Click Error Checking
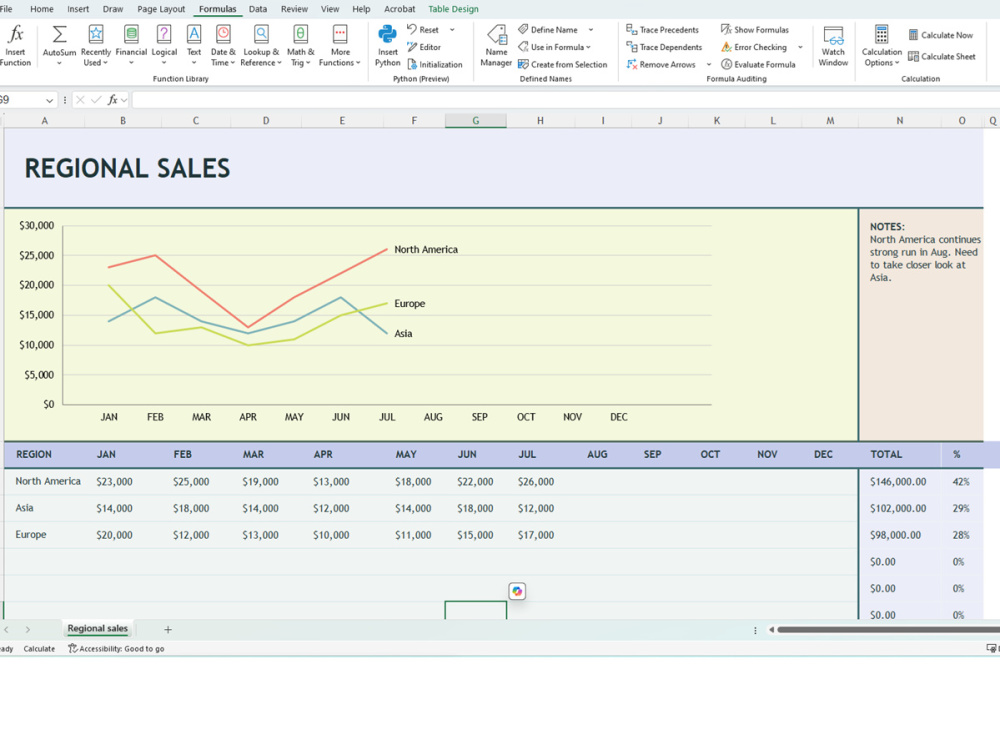The image size is (1000, 750). click(x=754, y=47)
